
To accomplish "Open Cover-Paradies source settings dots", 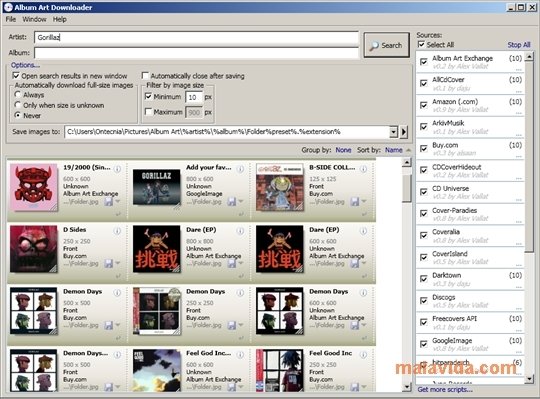I will pyautogui.click(x=518, y=221).
